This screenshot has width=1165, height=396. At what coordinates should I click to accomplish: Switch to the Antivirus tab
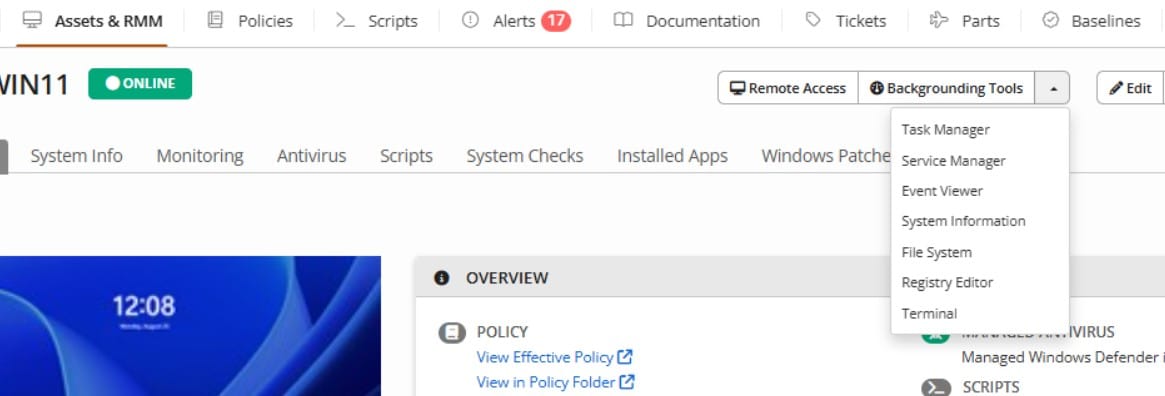pyautogui.click(x=311, y=156)
